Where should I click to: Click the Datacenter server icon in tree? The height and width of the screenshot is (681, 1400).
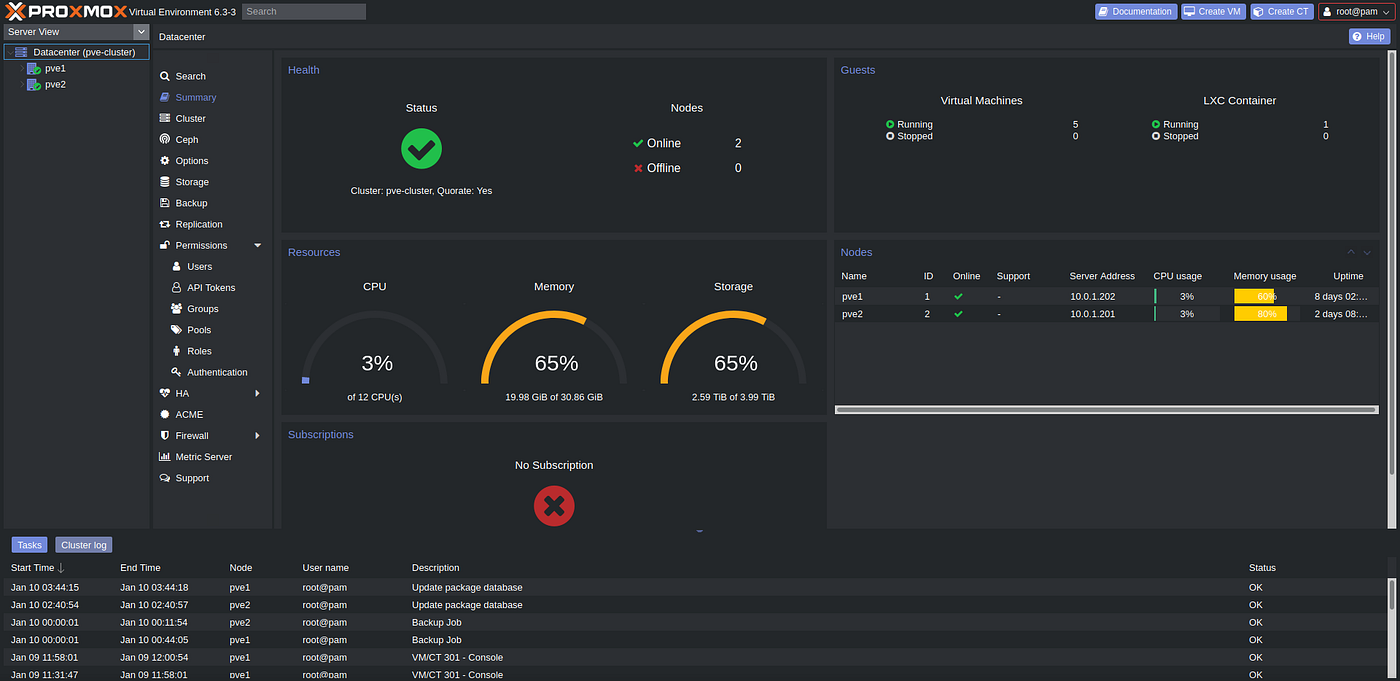pos(21,52)
